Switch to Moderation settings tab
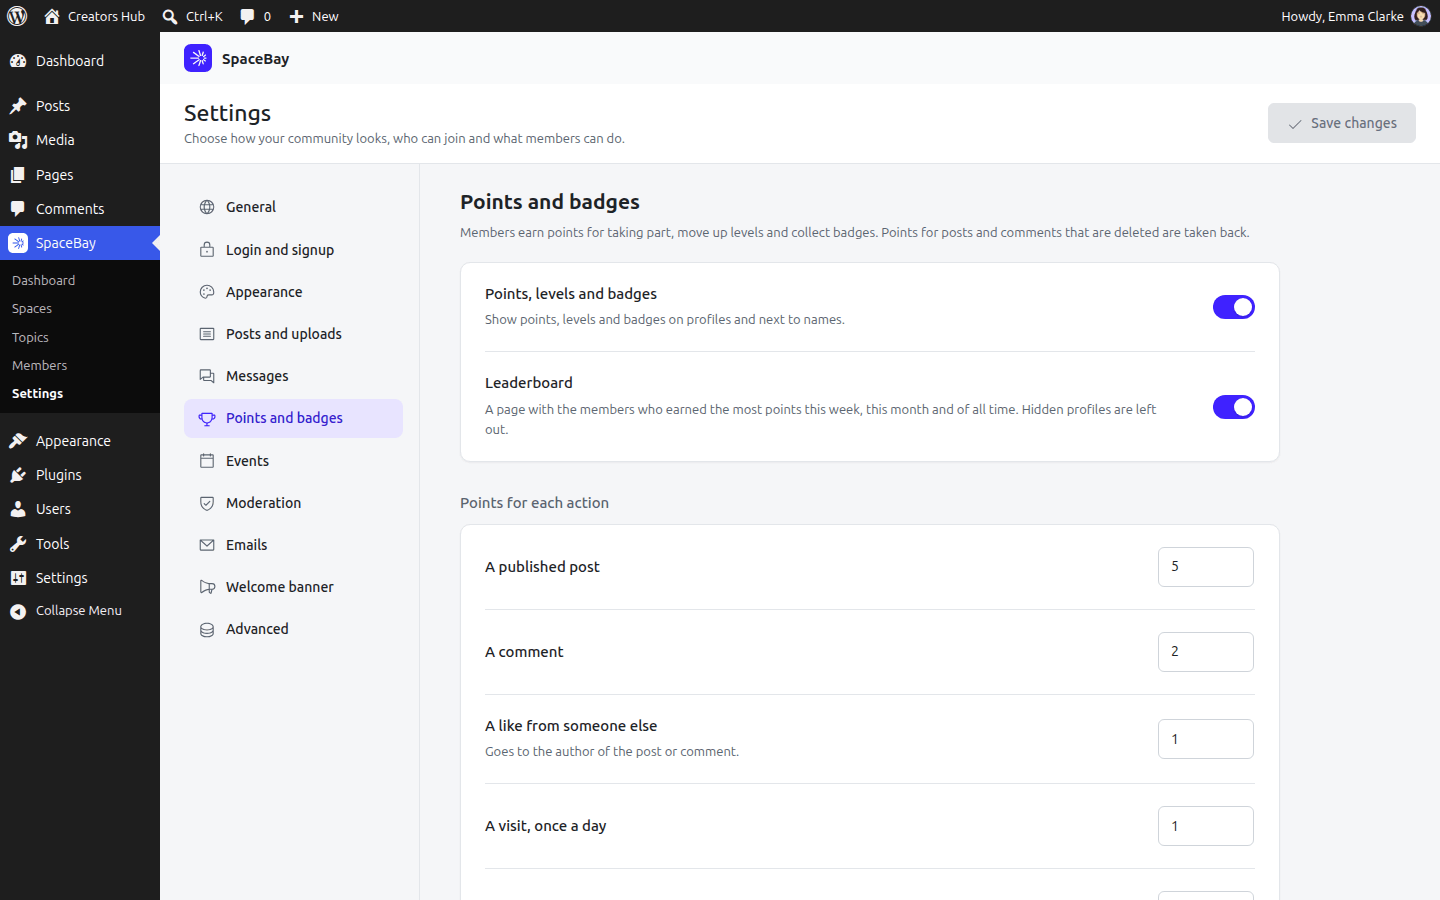Screen dimensions: 1440x900 [293, 503]
